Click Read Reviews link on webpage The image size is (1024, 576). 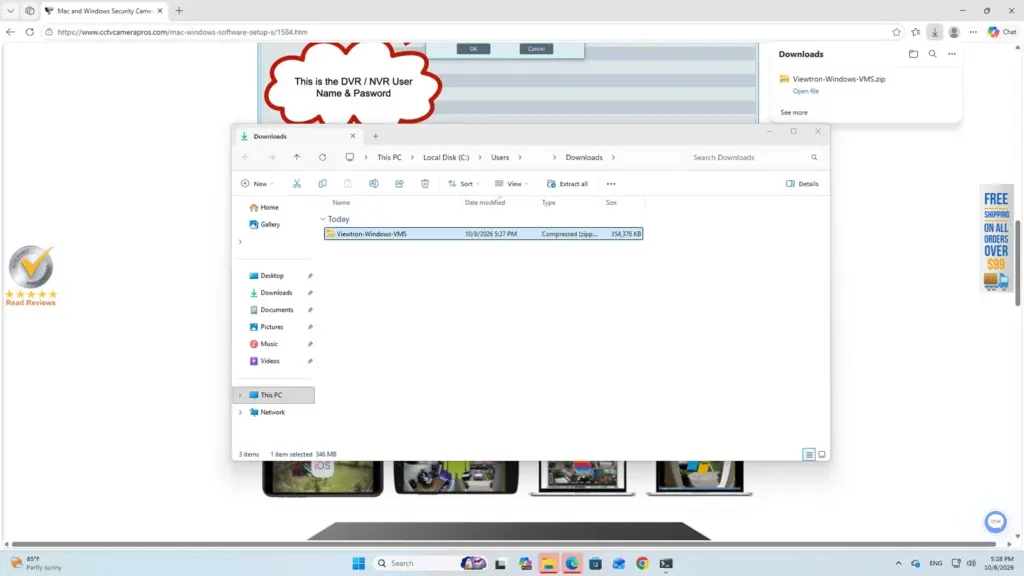coord(31,302)
